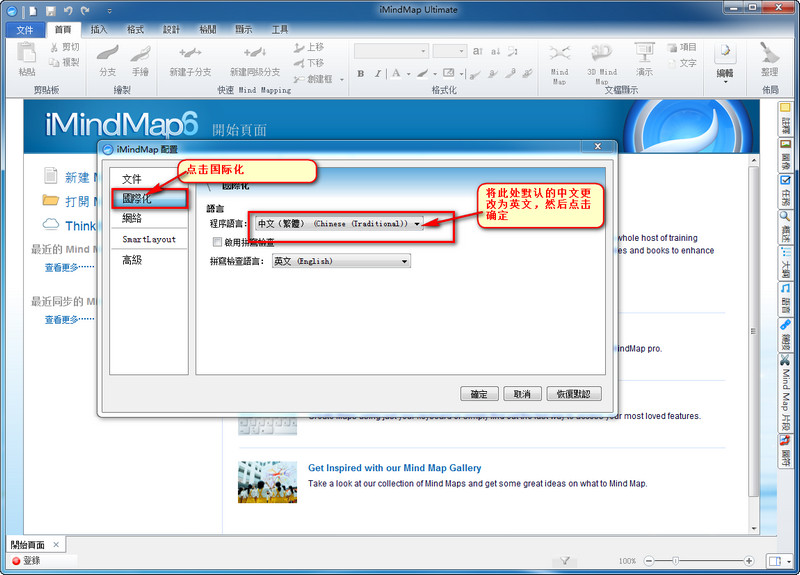Click the 確定 button in dialog

coord(479,394)
